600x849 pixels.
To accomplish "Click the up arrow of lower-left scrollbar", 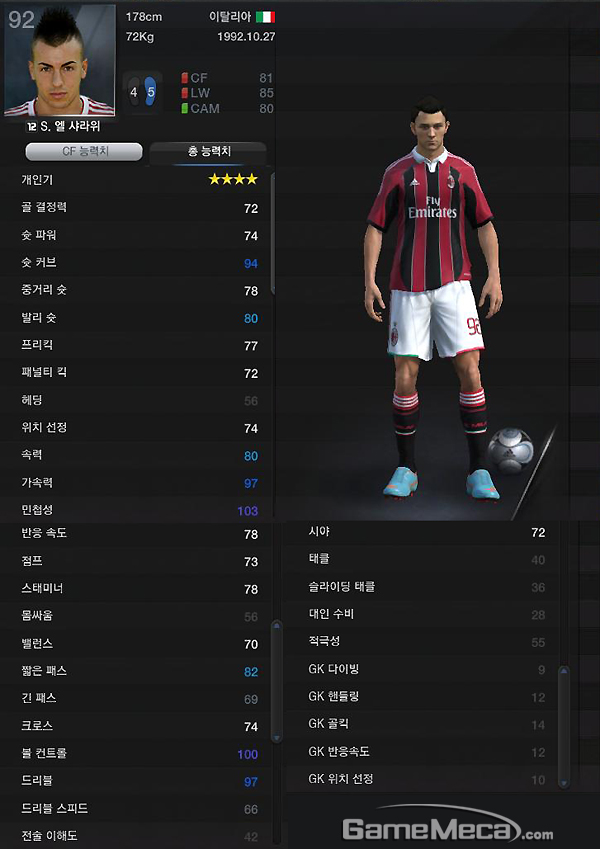I will (x=277, y=626).
